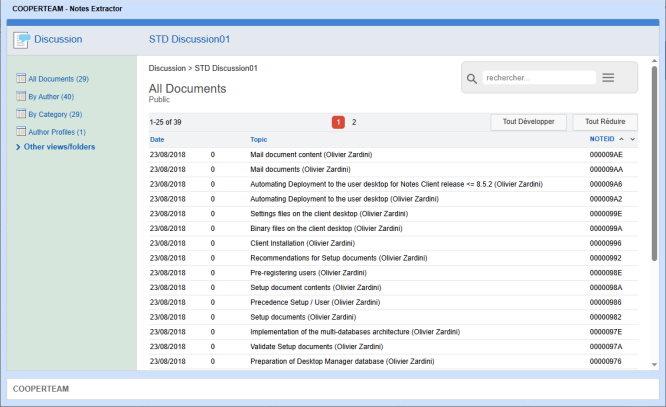Click the COOPERTEAM footer text
This screenshot has height=407, width=666.
(x=41, y=389)
